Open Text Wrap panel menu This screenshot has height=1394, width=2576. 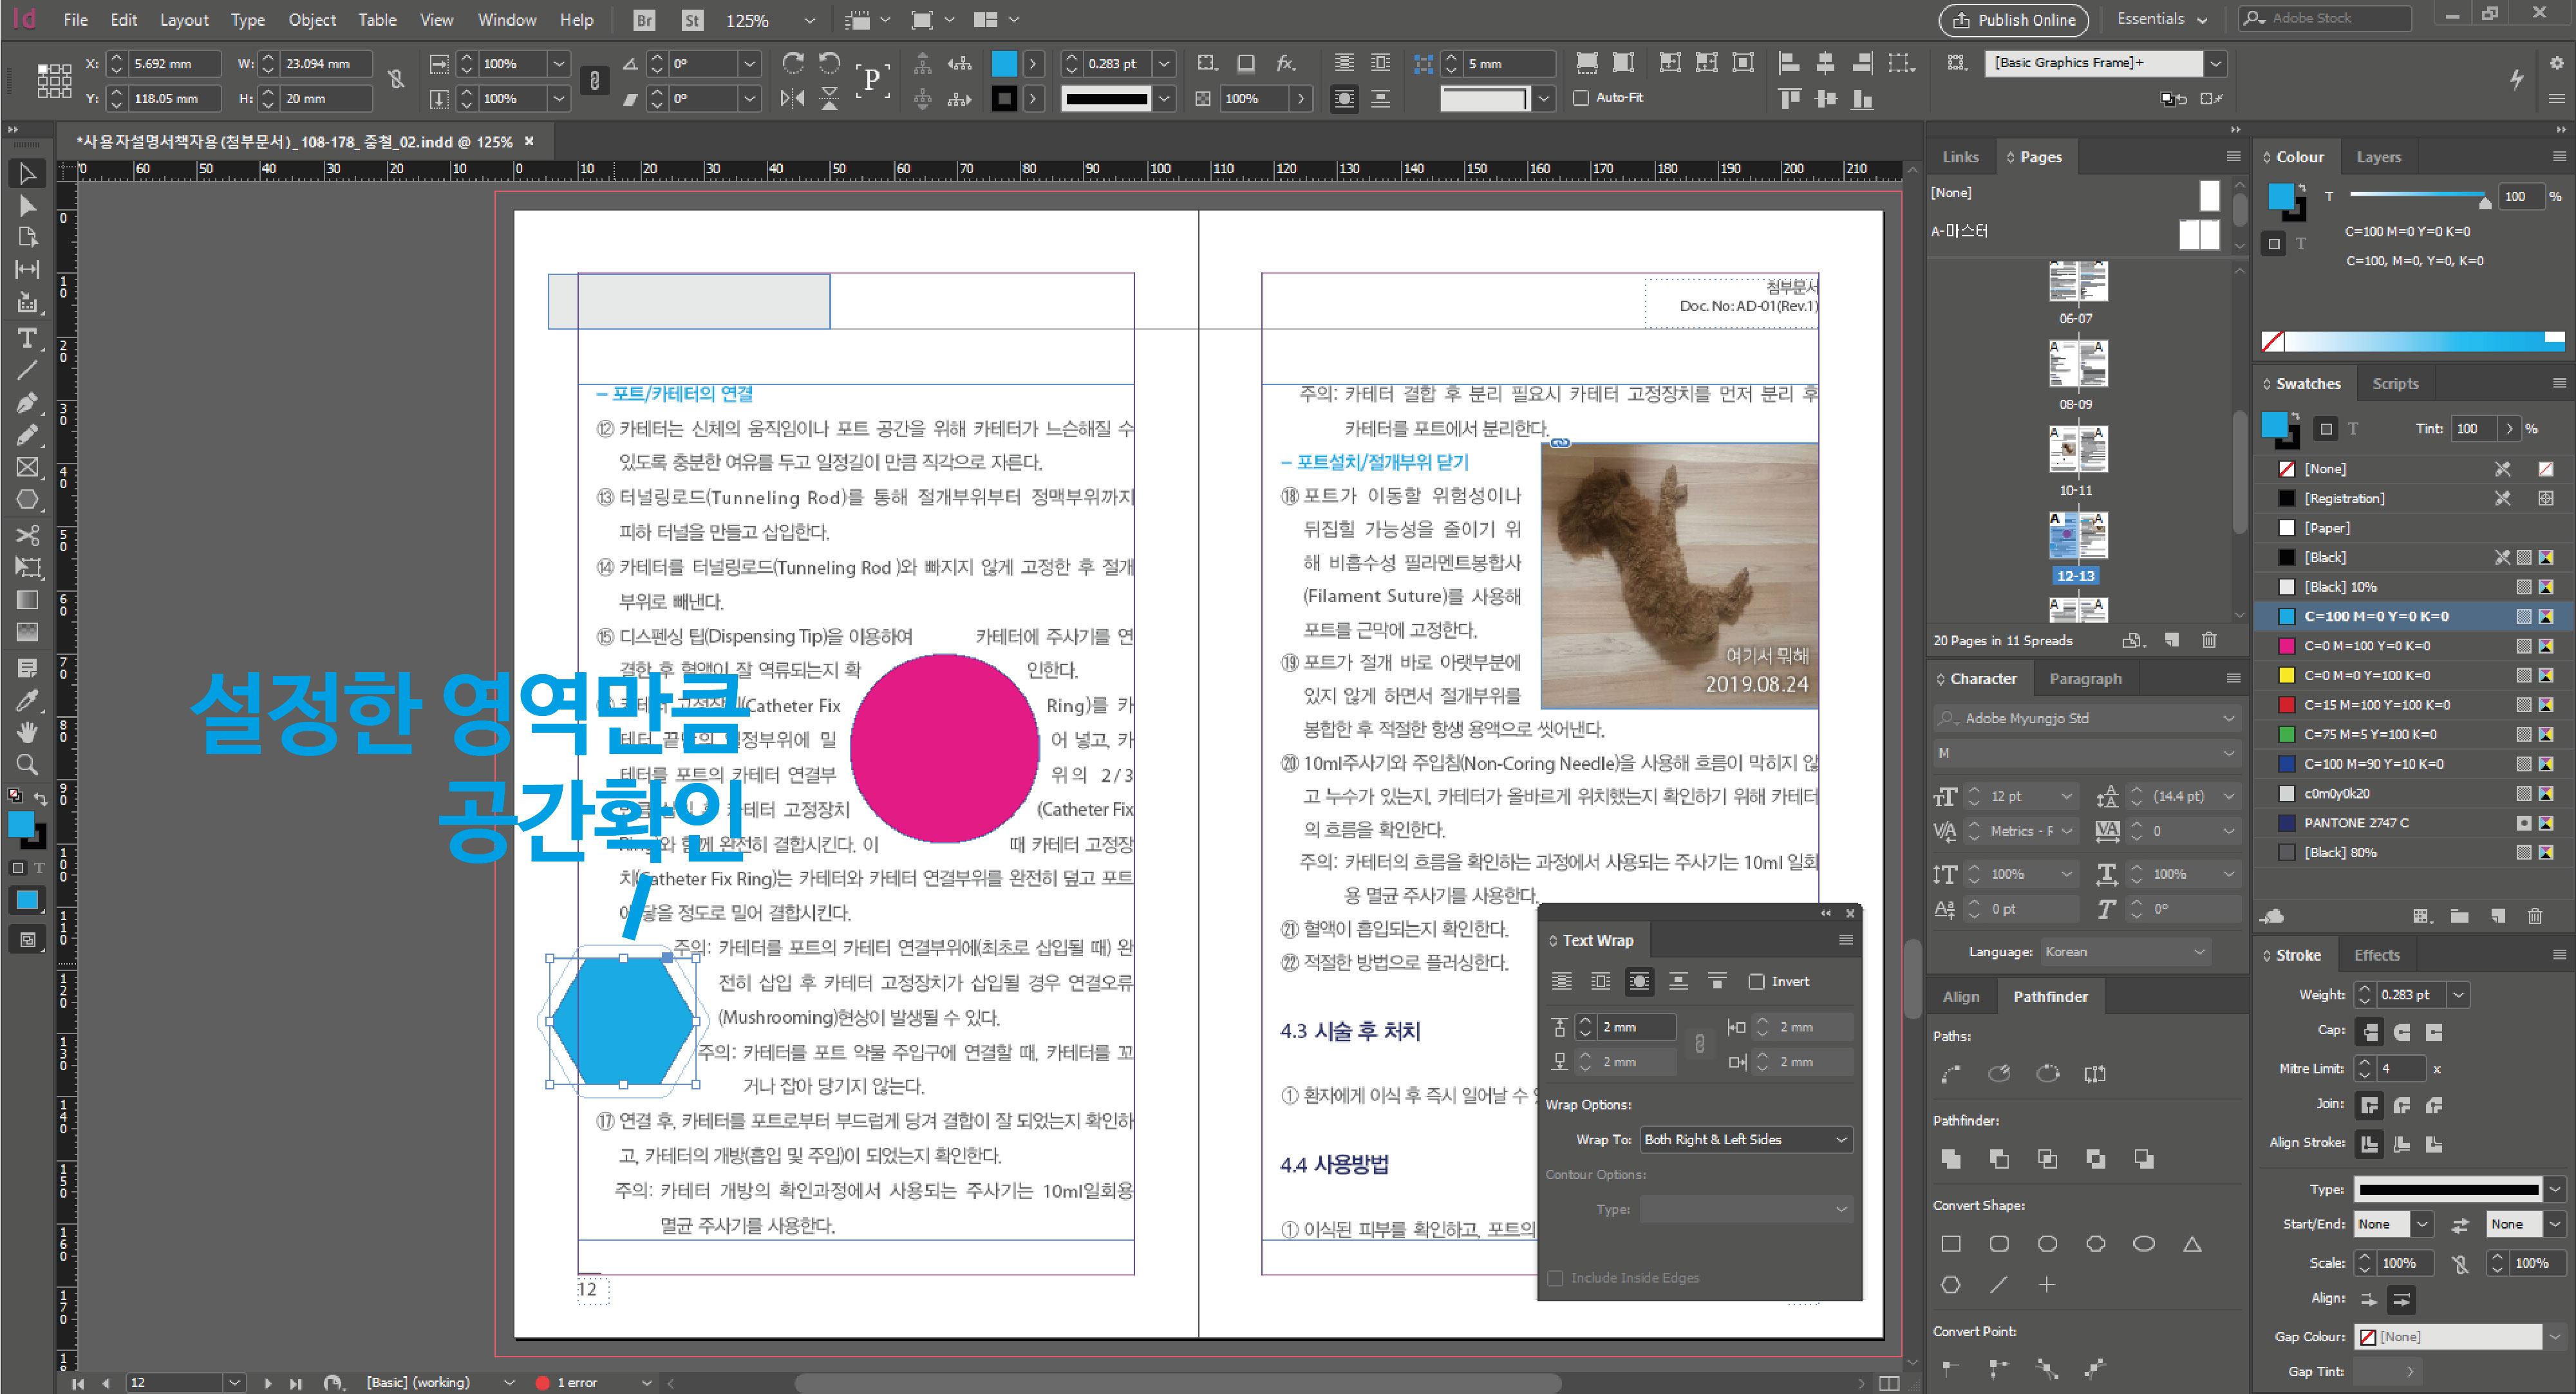[x=1846, y=940]
